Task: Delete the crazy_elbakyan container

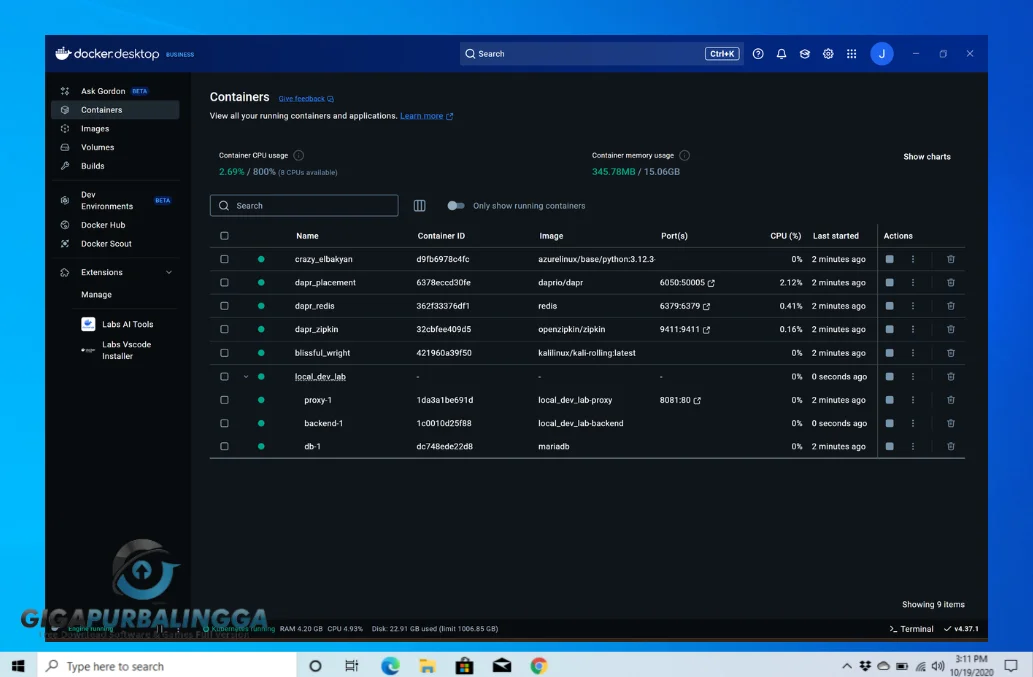Action: click(x=951, y=259)
